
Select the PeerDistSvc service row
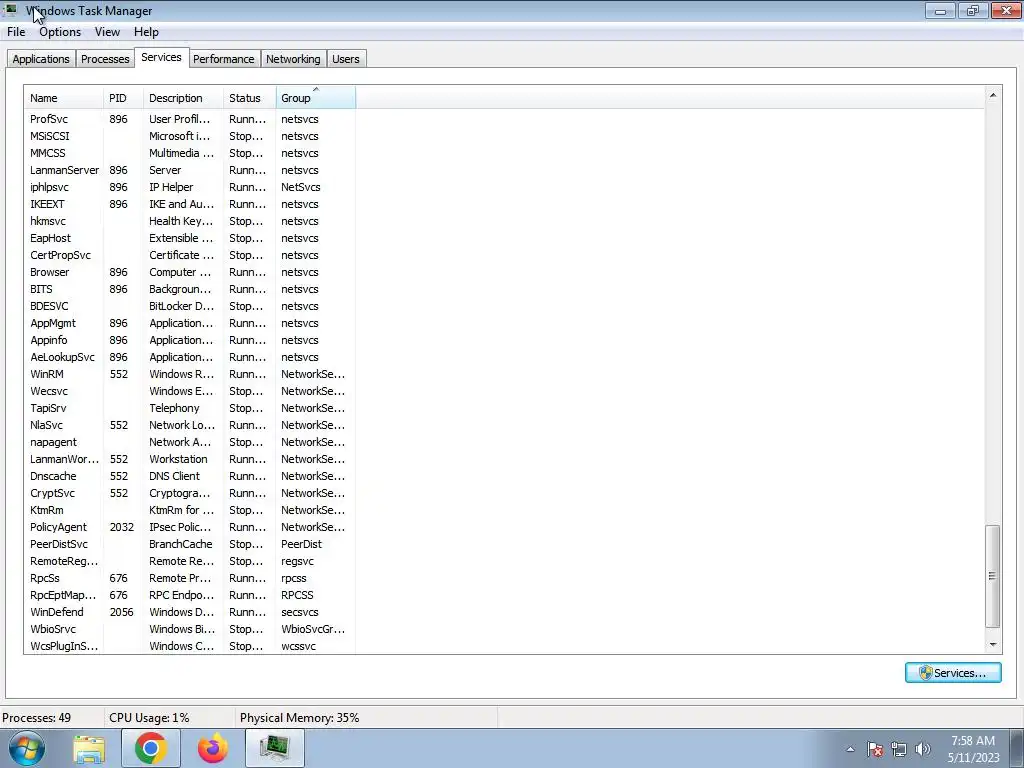point(190,543)
